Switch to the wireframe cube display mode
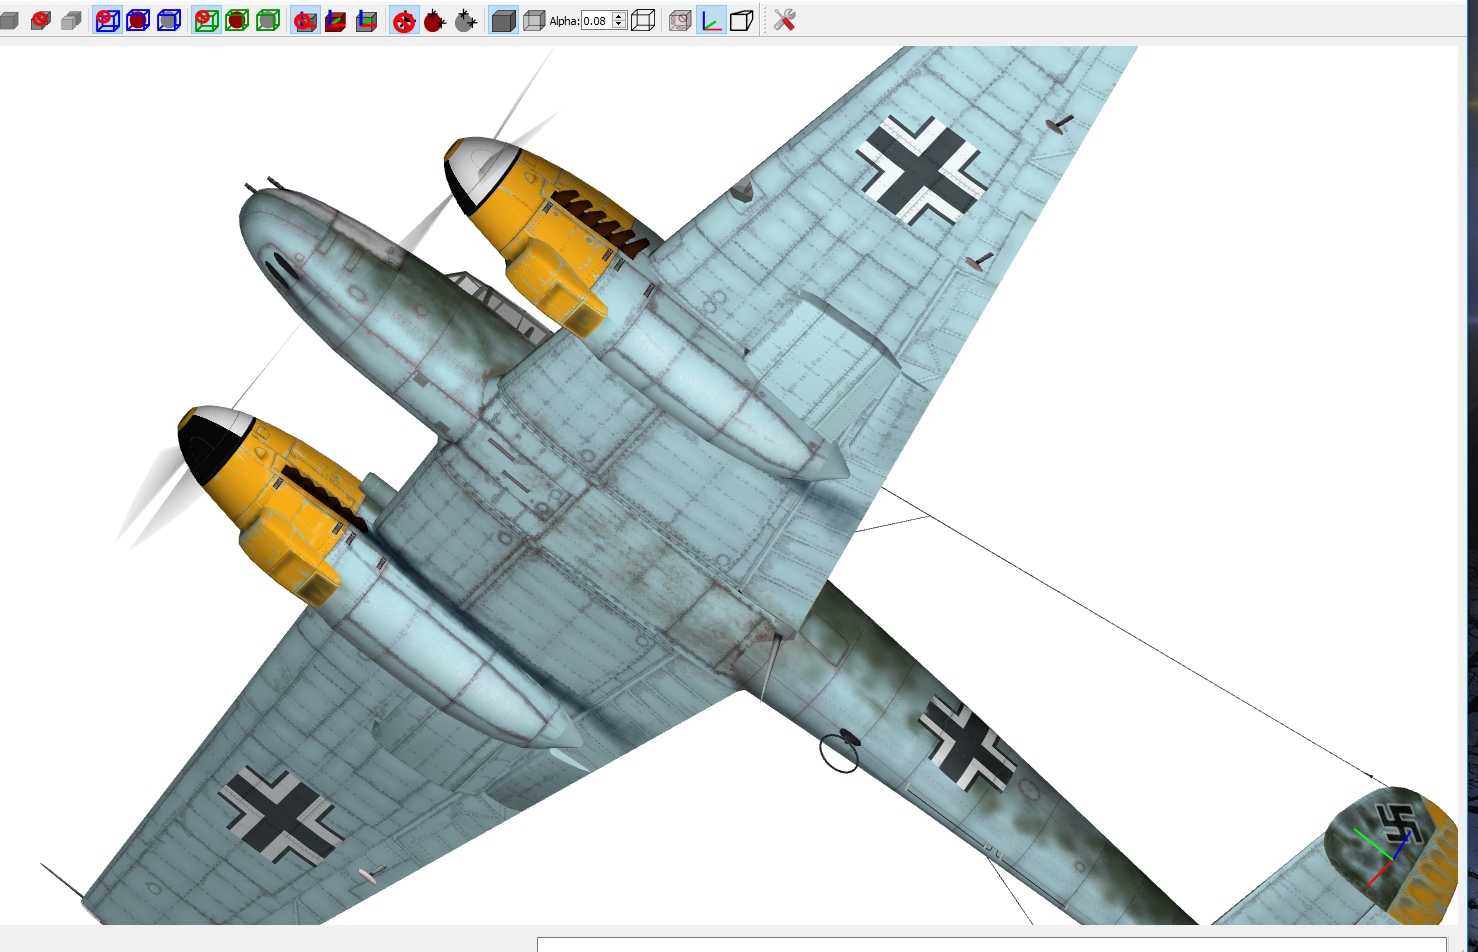The height and width of the screenshot is (952, 1478). pyautogui.click(x=643, y=20)
